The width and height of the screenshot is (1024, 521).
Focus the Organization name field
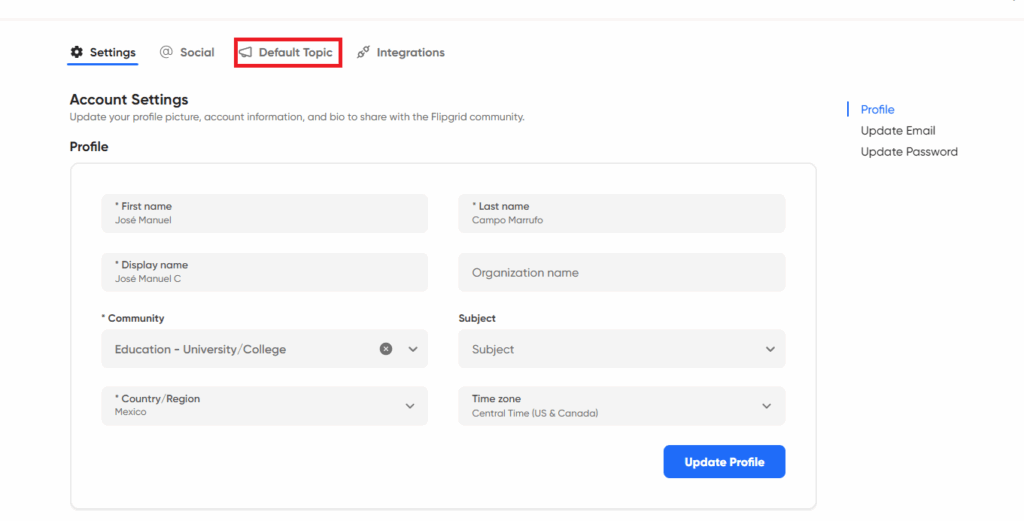pos(621,272)
